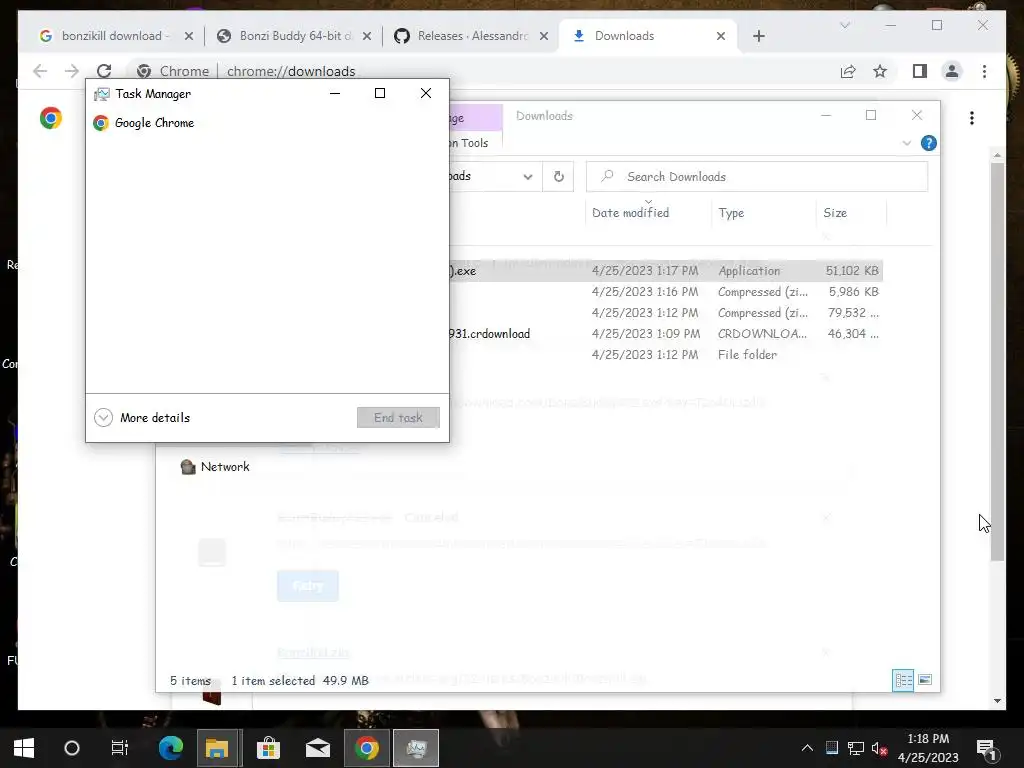Open Task View on taskbar
1024x768 pixels.
pos(120,748)
